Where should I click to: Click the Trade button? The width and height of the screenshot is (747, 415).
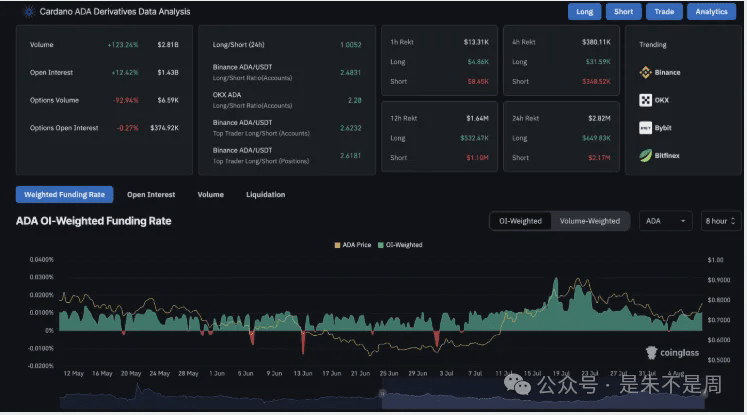pos(664,12)
